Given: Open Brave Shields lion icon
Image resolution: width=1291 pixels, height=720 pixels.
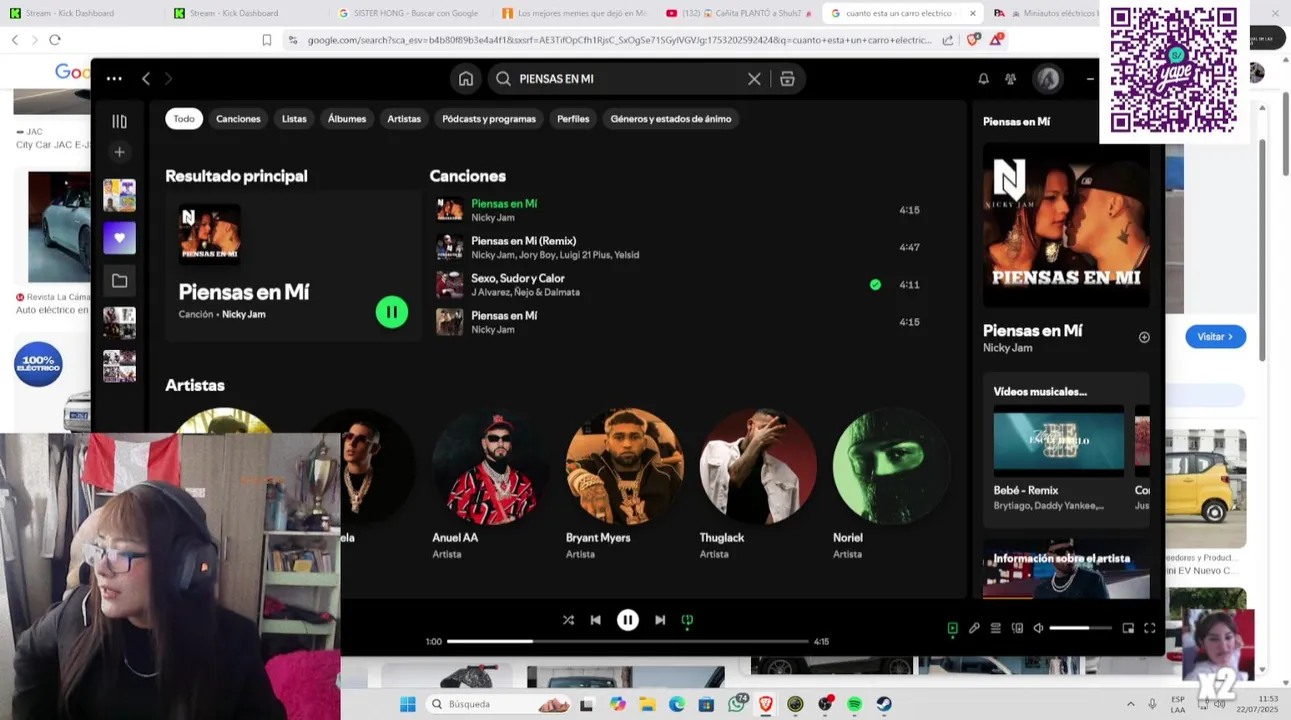Looking at the screenshot, I should tap(973, 40).
